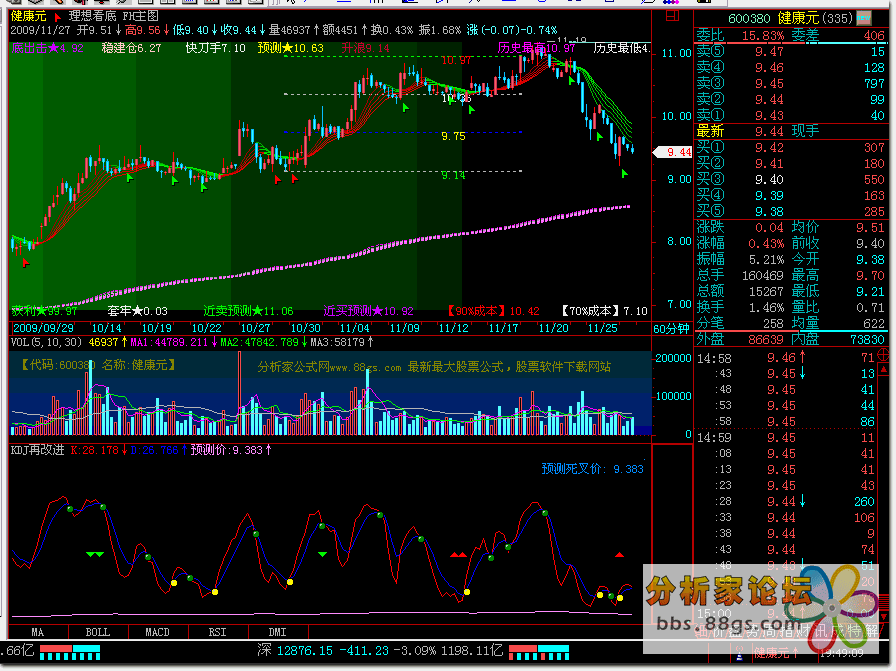Click the 11/04 date on time axis
Image resolution: width=896 pixels, height=671 pixels.
(x=354, y=328)
